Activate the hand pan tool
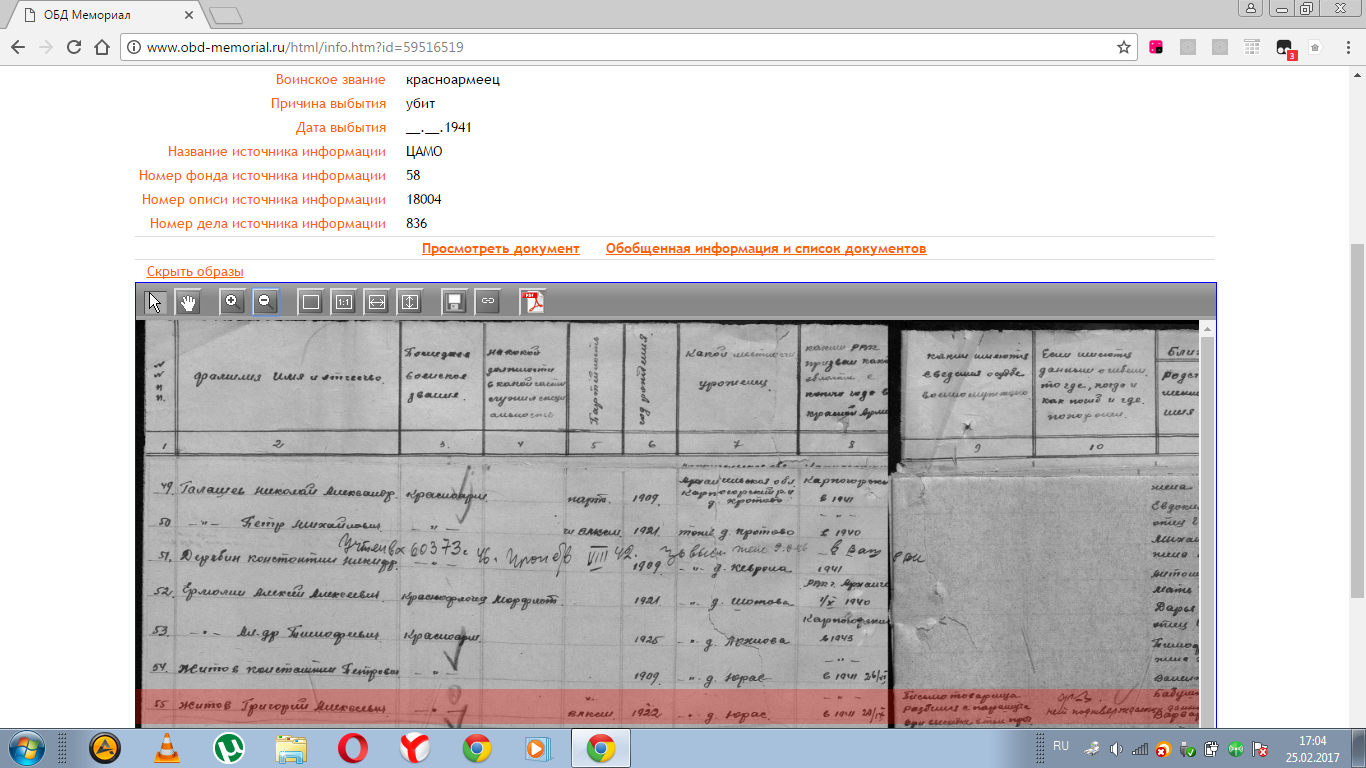 (x=188, y=302)
